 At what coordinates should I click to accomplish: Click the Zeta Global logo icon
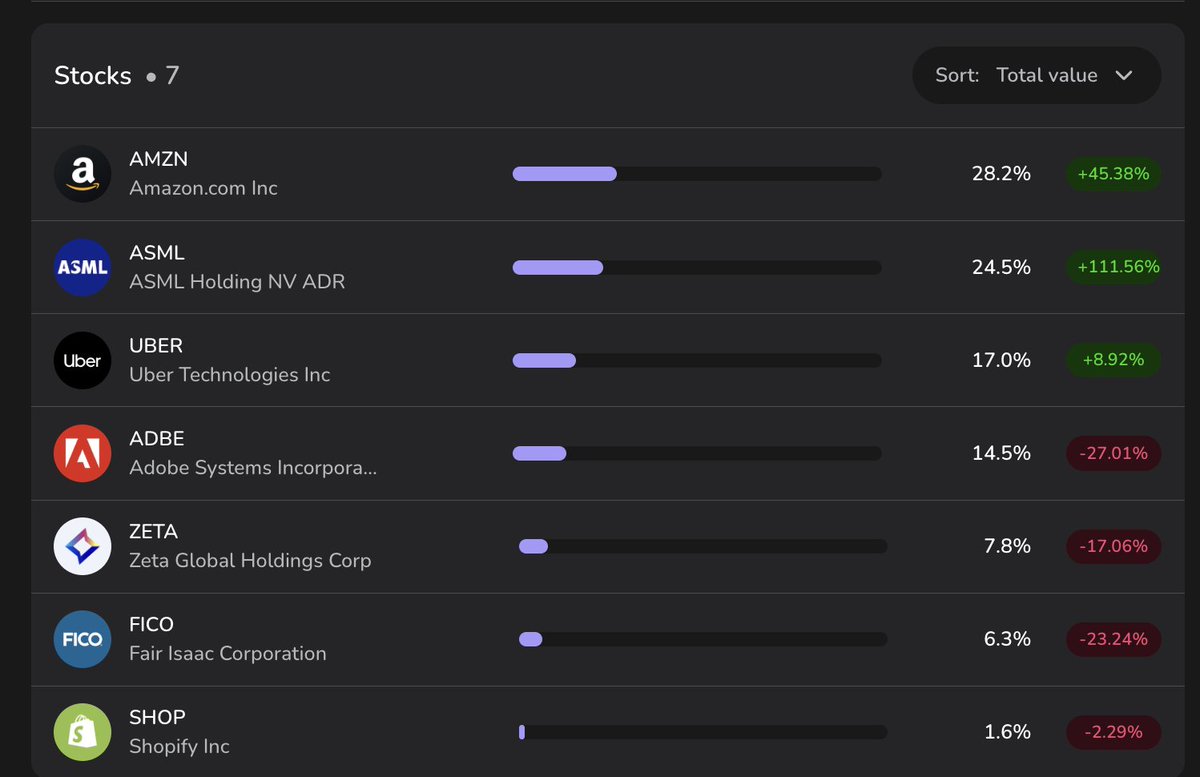click(x=82, y=546)
